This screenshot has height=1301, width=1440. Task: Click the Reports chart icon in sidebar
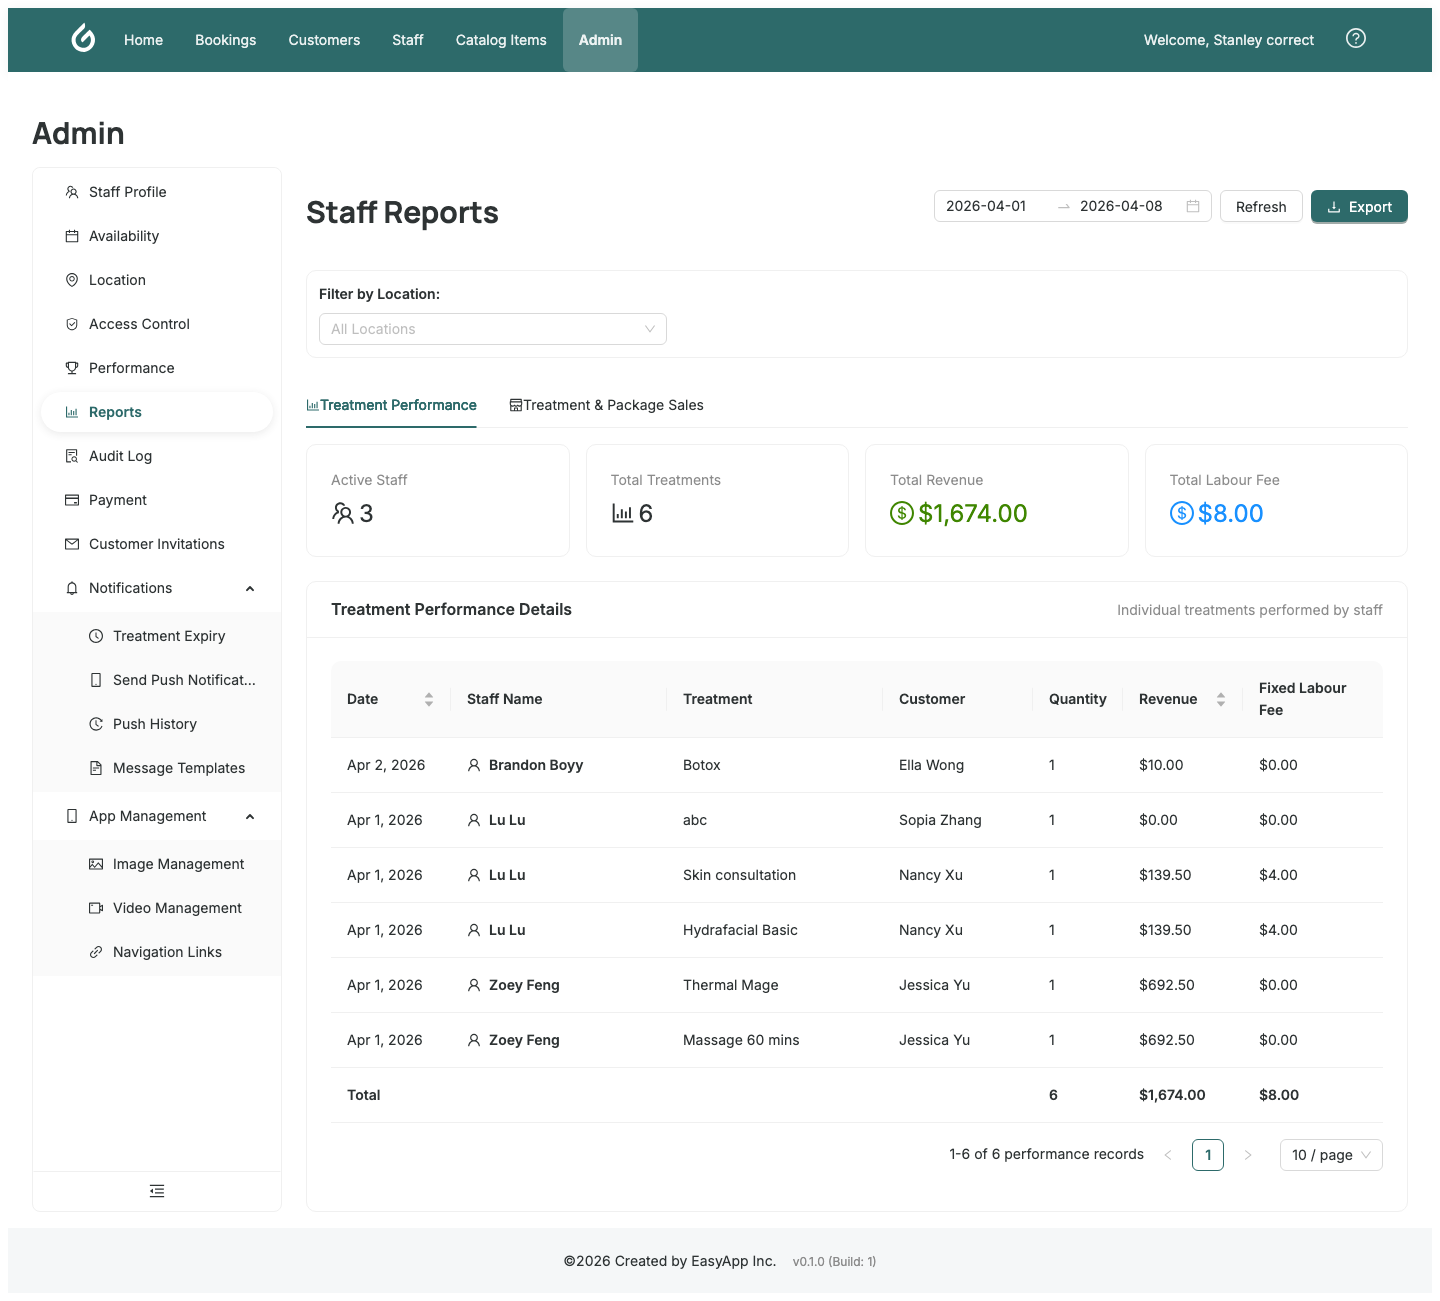point(72,412)
